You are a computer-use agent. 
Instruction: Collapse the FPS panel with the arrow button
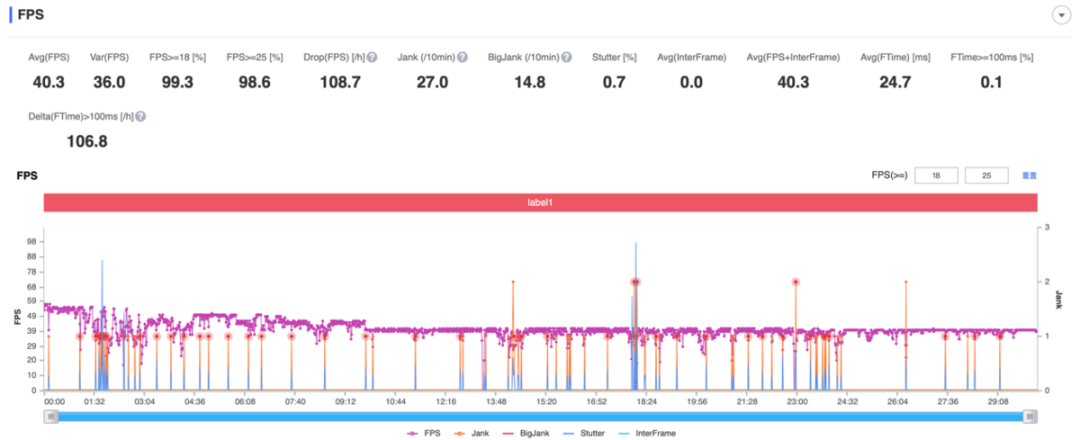tap(1061, 15)
